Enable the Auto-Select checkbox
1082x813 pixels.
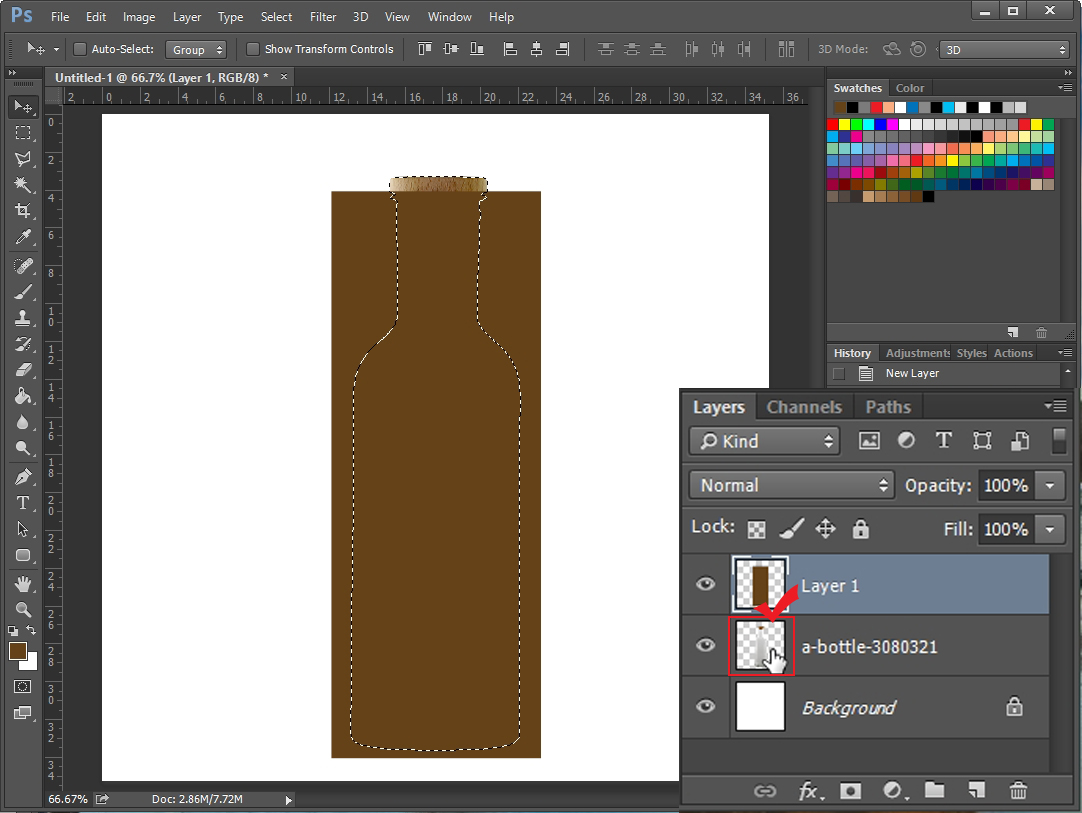coord(80,49)
